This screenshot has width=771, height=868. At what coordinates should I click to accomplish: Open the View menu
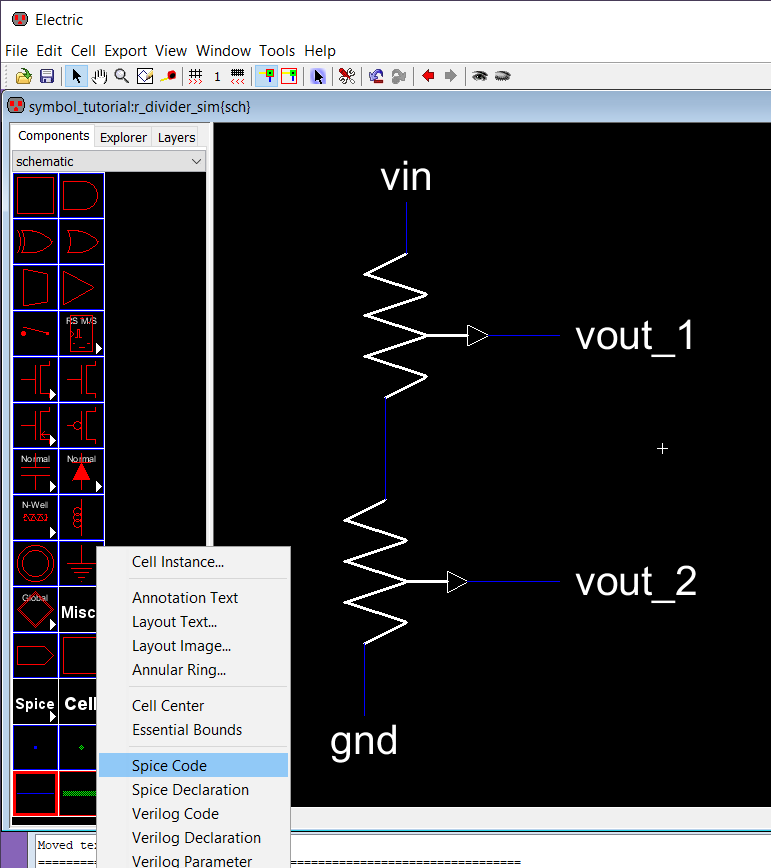[x=170, y=51]
